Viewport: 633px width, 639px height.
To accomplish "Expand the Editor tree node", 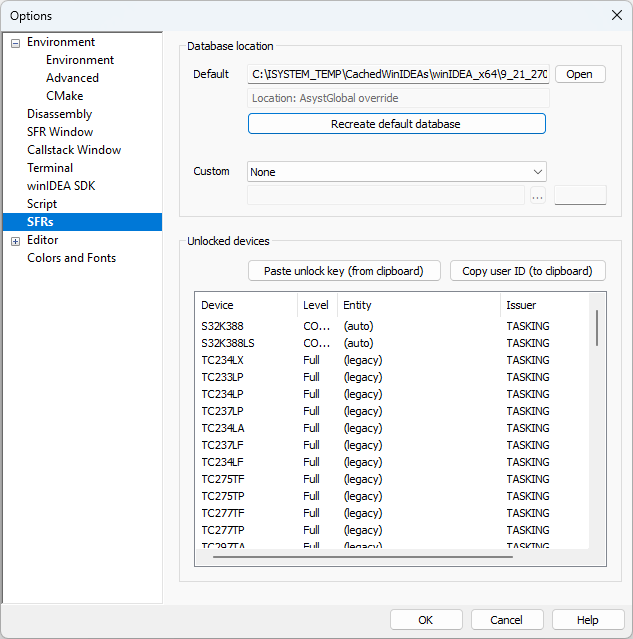I will click(15, 241).
